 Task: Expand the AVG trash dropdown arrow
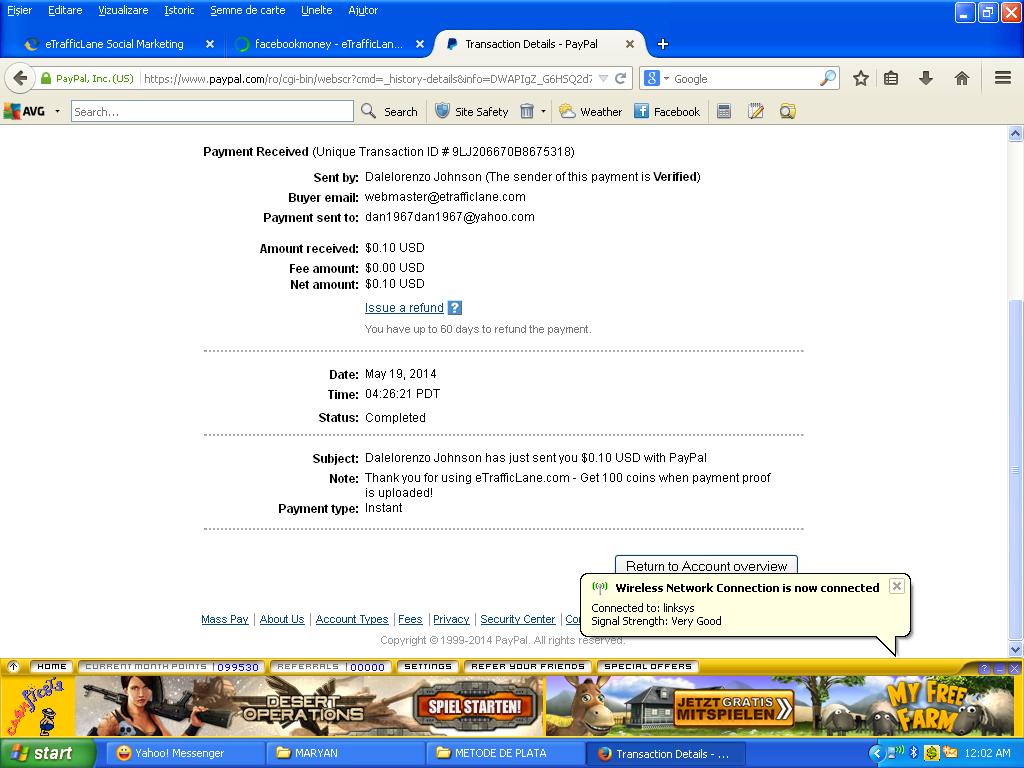(543, 112)
